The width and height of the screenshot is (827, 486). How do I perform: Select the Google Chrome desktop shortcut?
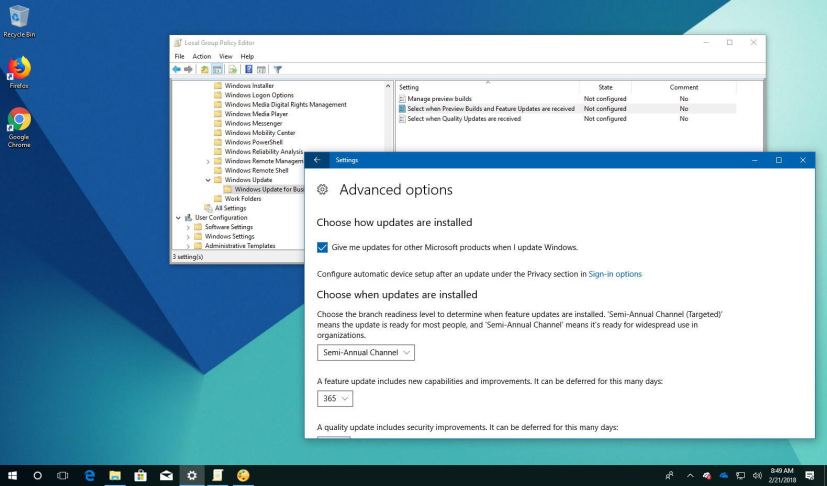(19, 127)
